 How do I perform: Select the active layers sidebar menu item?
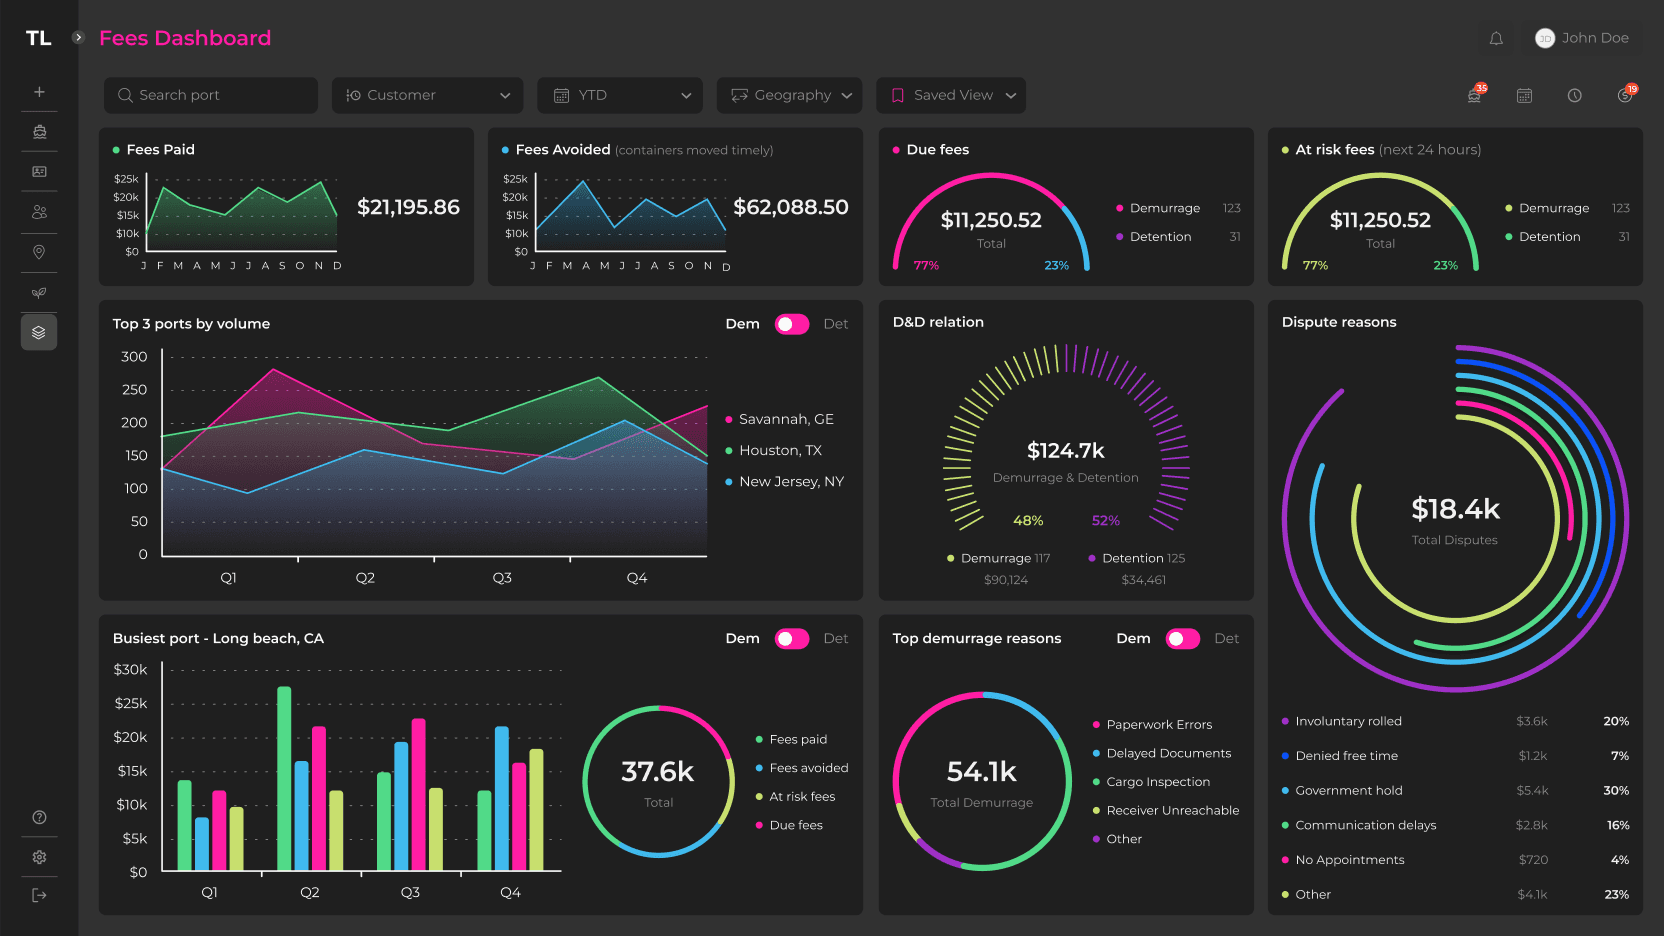point(39,332)
